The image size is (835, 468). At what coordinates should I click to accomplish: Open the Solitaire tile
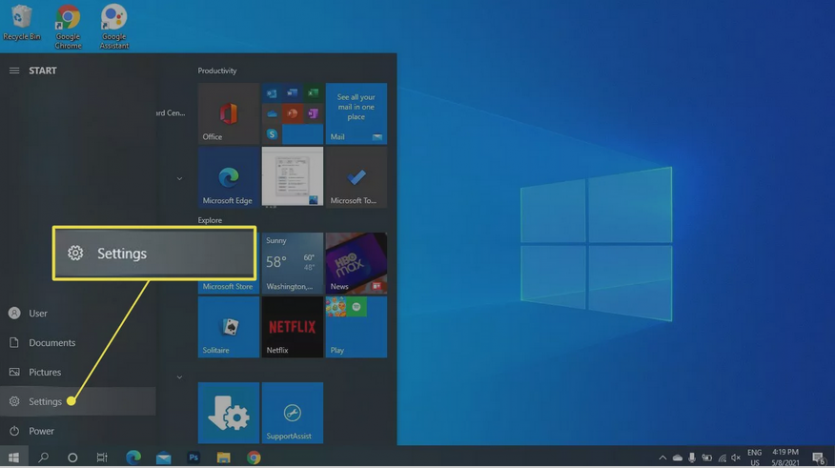tap(228, 326)
